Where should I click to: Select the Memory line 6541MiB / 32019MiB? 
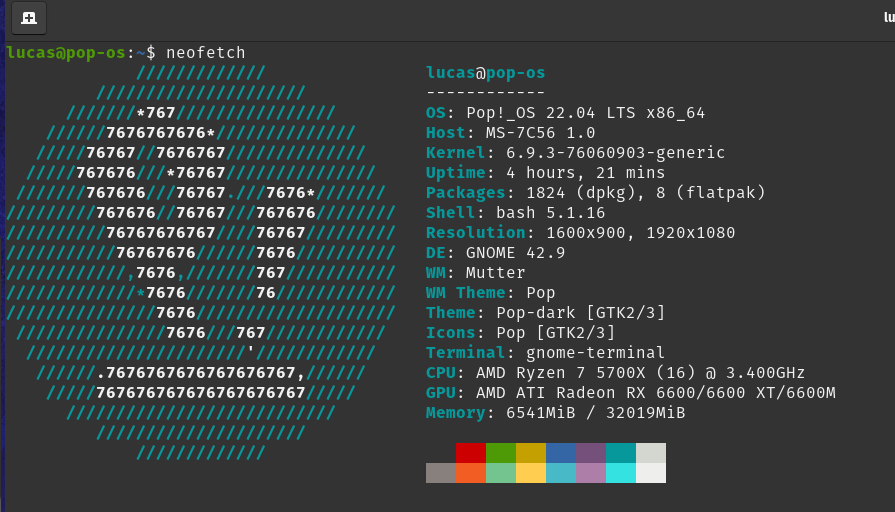coord(555,413)
